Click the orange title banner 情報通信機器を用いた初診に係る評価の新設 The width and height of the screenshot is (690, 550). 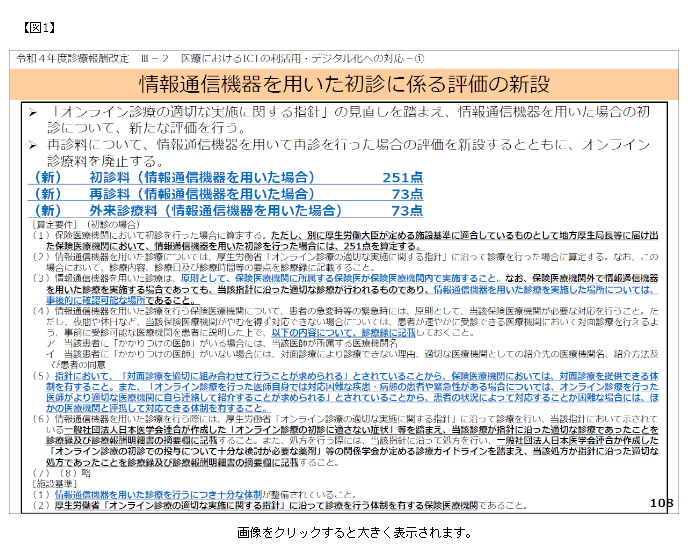coord(344,82)
